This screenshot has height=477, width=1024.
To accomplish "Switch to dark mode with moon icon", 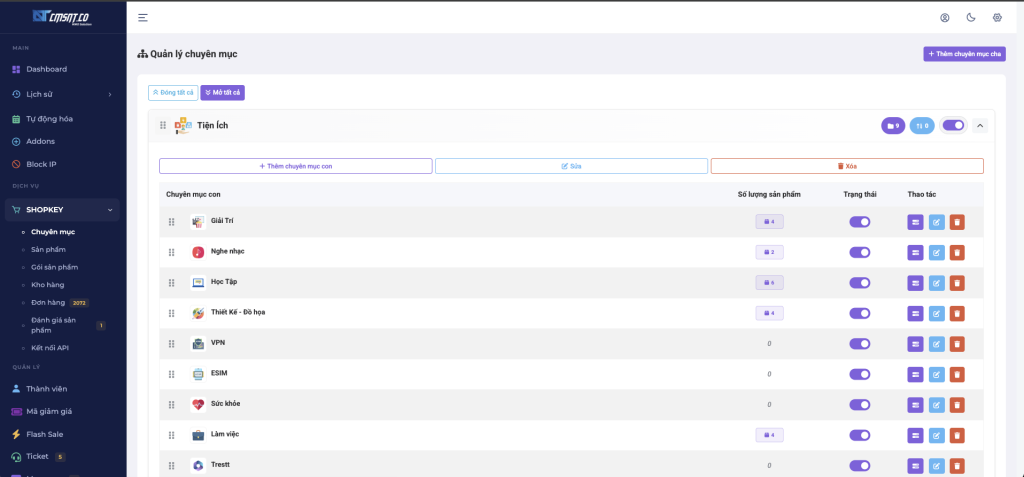I will (971, 17).
